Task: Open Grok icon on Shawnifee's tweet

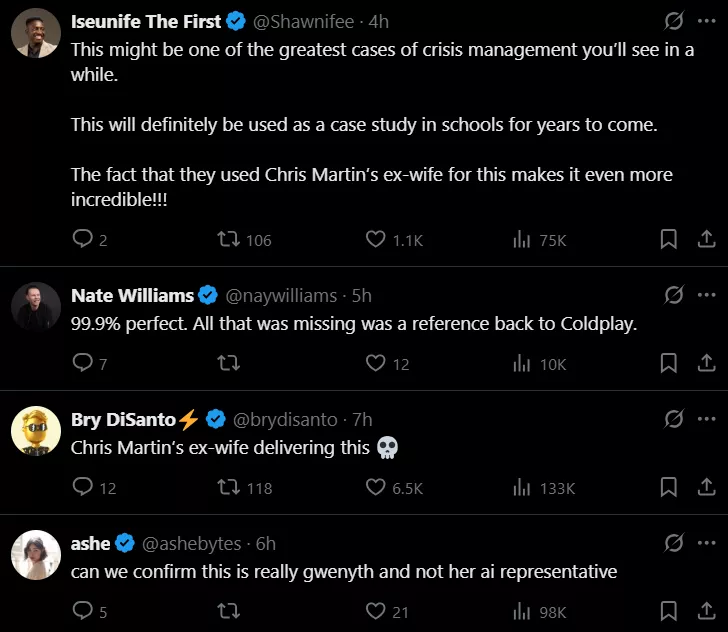Action: click(674, 21)
